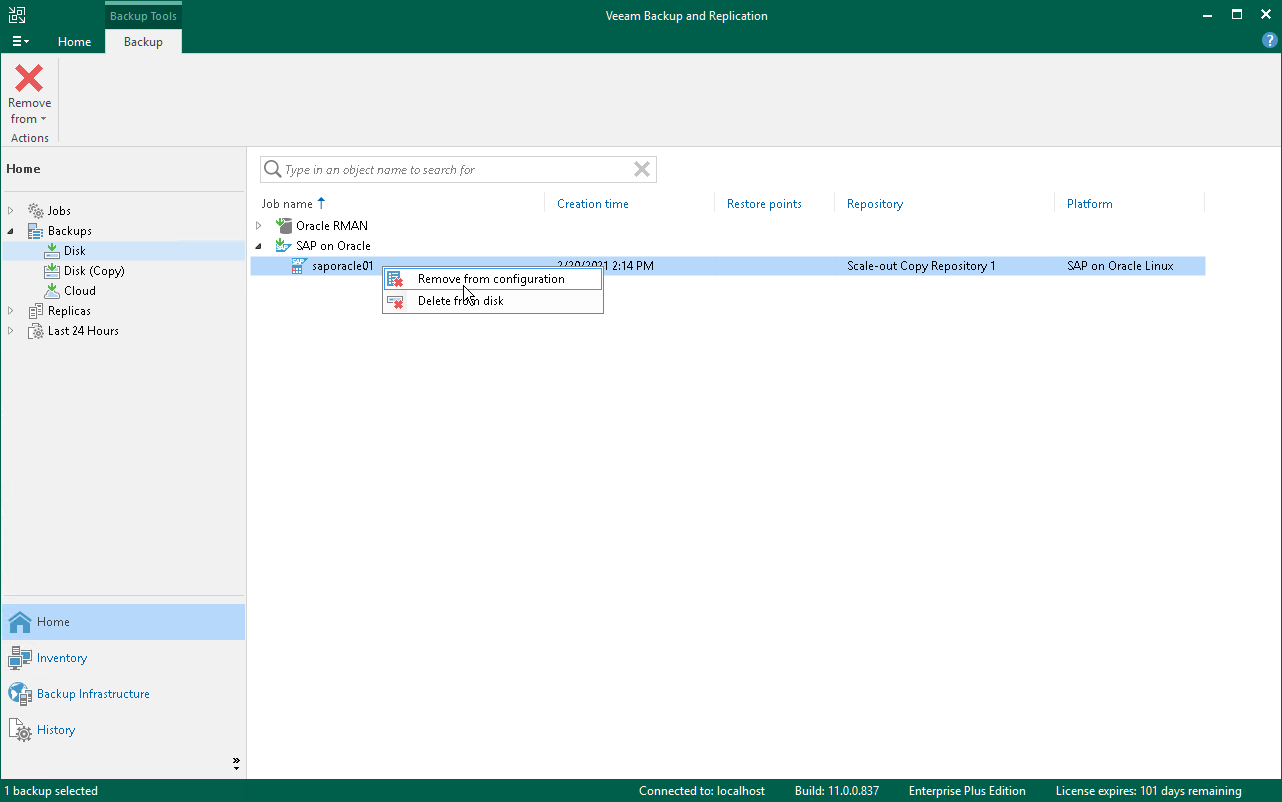1282x802 pixels.
Task: Click the Backups icon in tree
Action: (35, 231)
